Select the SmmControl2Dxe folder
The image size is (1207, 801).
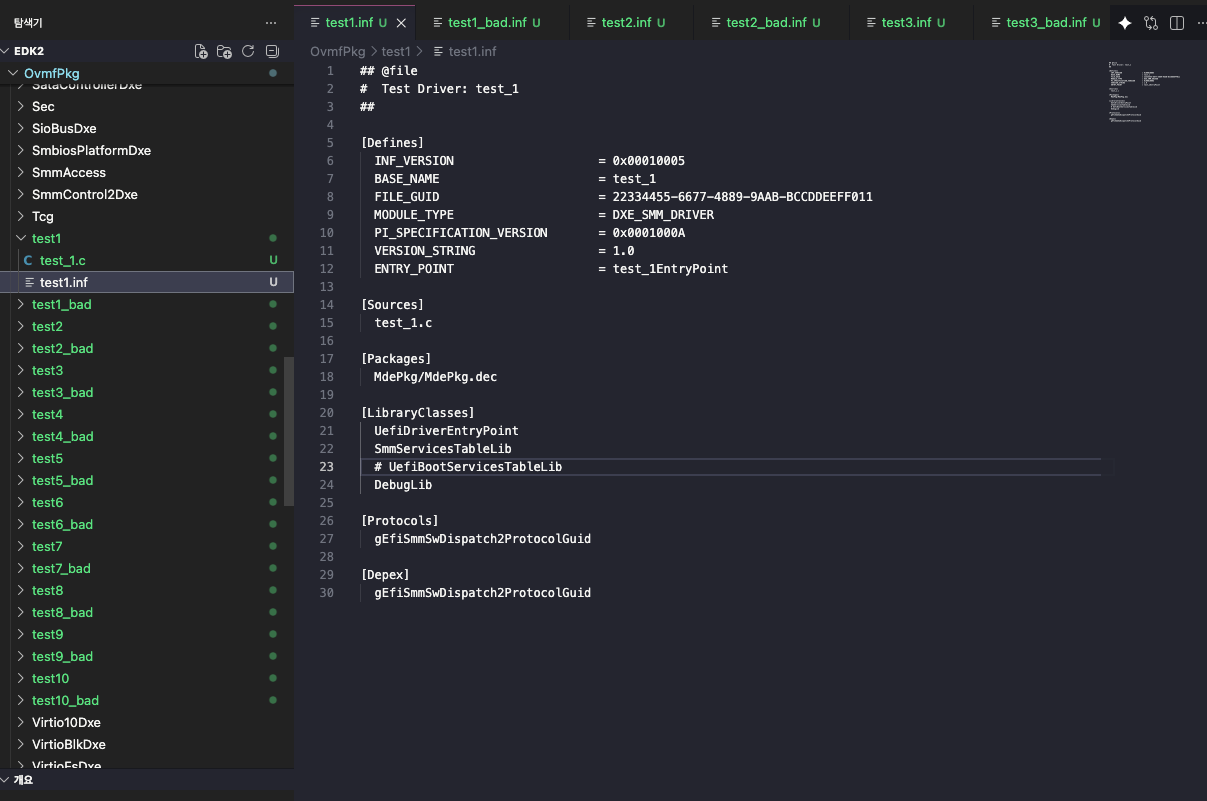pos(84,194)
